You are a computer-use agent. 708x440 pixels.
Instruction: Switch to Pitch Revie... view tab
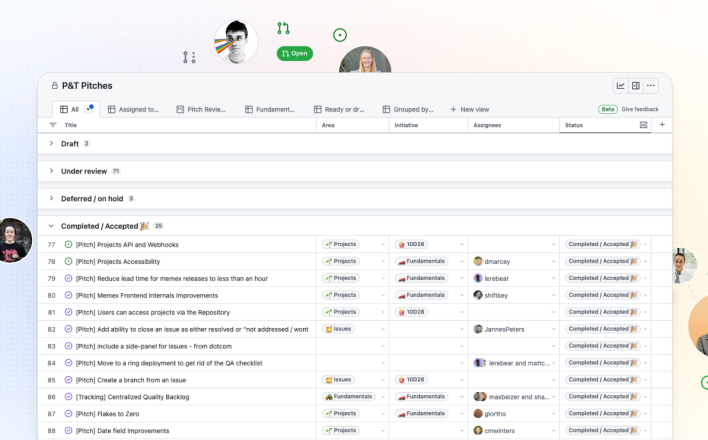[200, 109]
